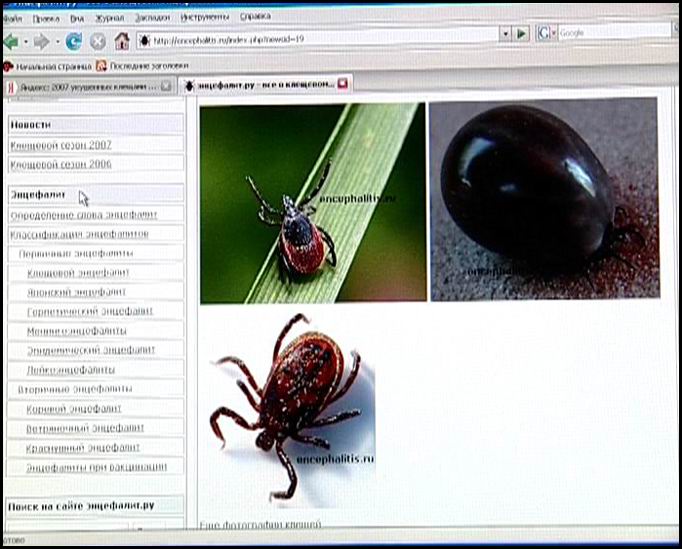Image resolution: width=682 pixels, height=549 pixels.
Task: Click the tick favicon in address bar
Action: 144,40
